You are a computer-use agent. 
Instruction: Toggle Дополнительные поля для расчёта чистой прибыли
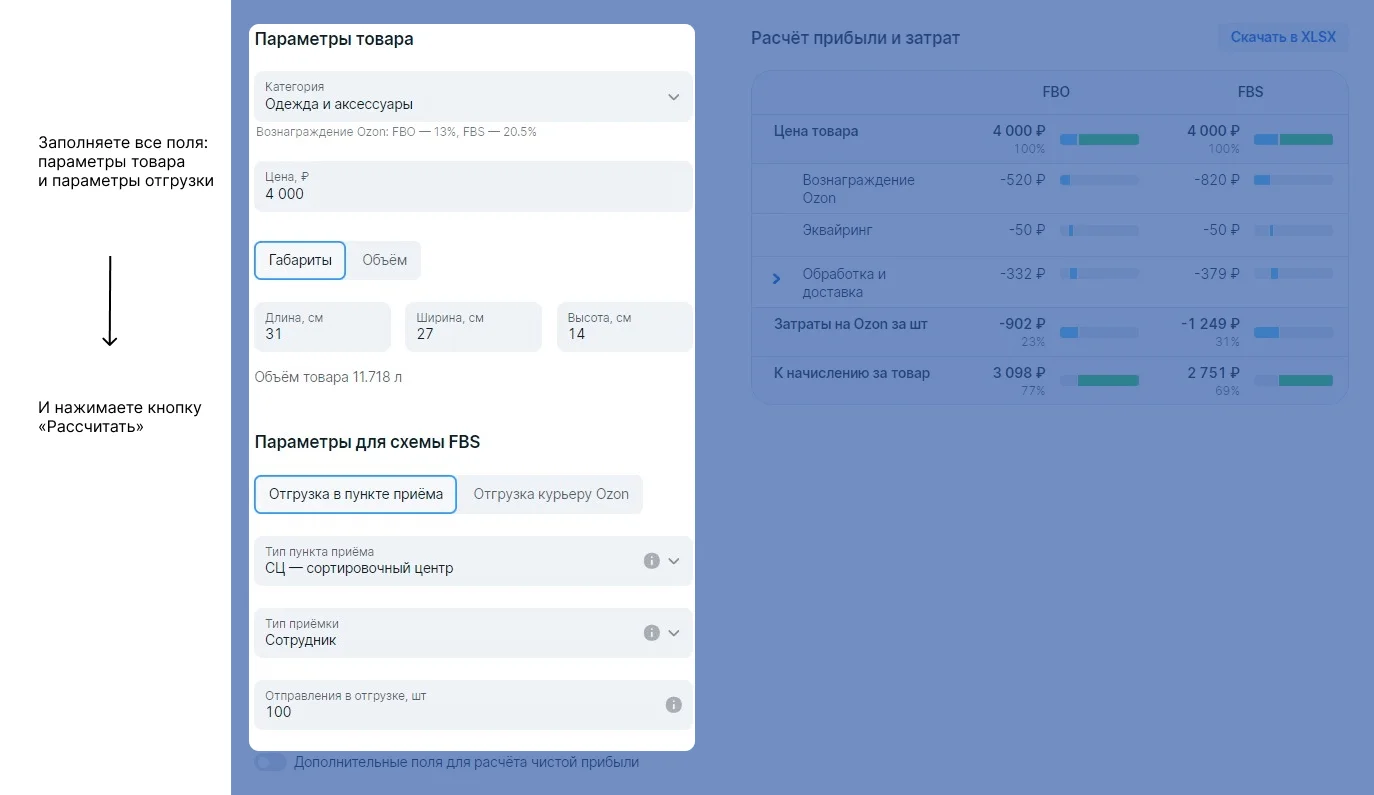click(270, 762)
